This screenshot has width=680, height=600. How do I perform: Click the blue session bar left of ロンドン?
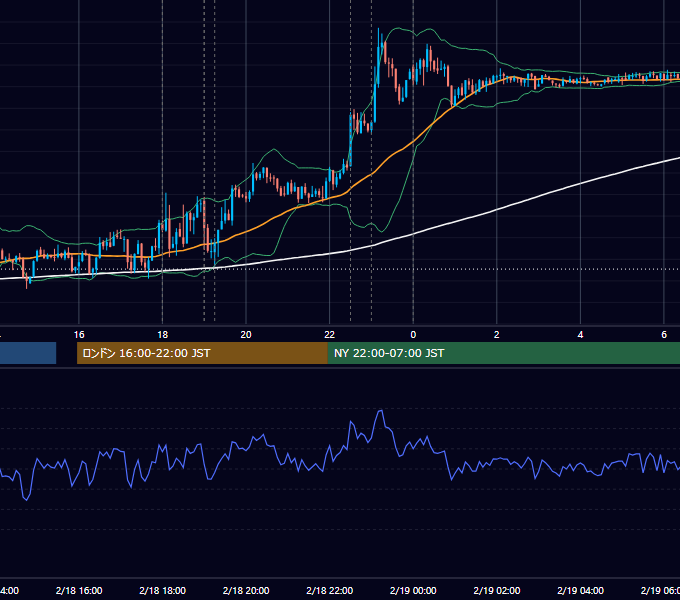point(28,353)
